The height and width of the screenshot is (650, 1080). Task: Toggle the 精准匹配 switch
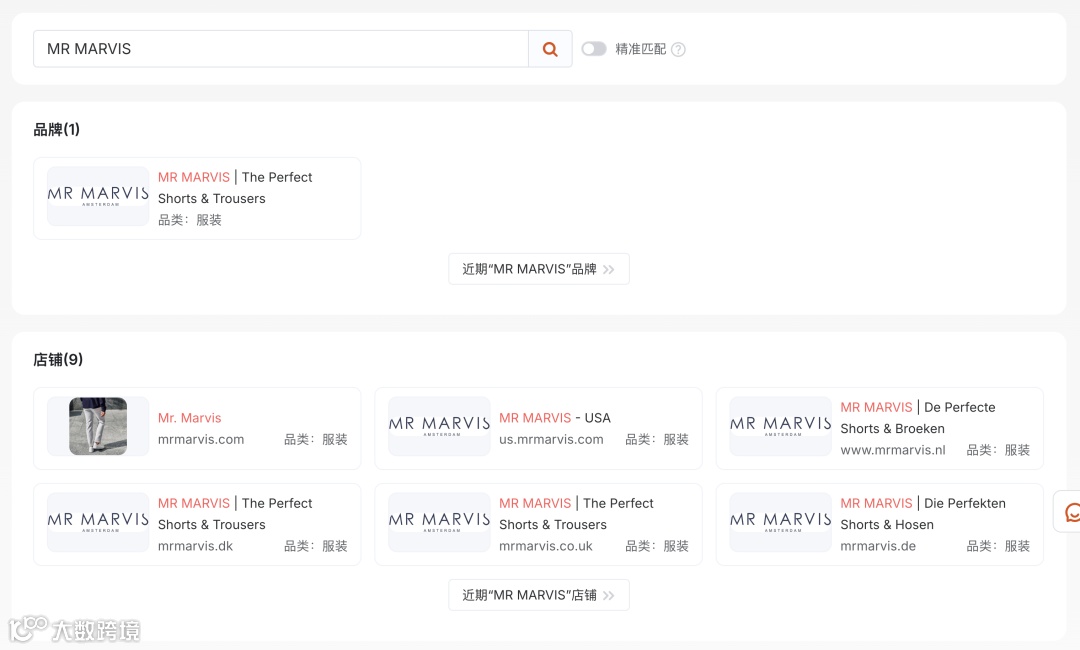[594, 49]
